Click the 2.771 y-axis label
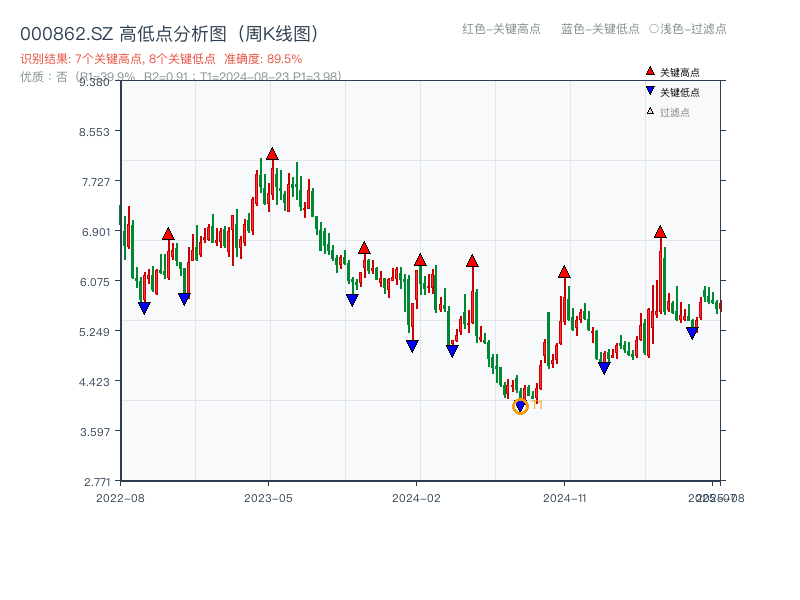 click(x=97, y=482)
